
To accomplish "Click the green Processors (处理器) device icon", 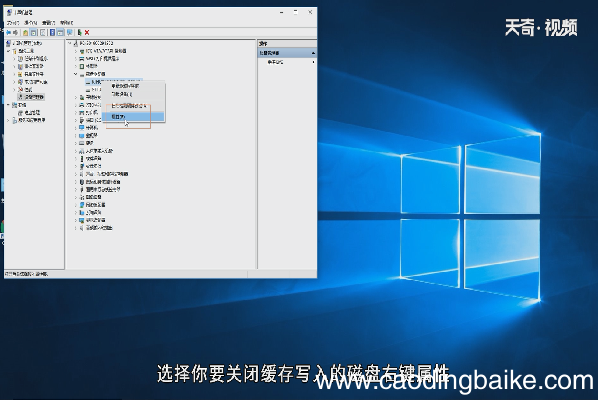I will [82, 66].
